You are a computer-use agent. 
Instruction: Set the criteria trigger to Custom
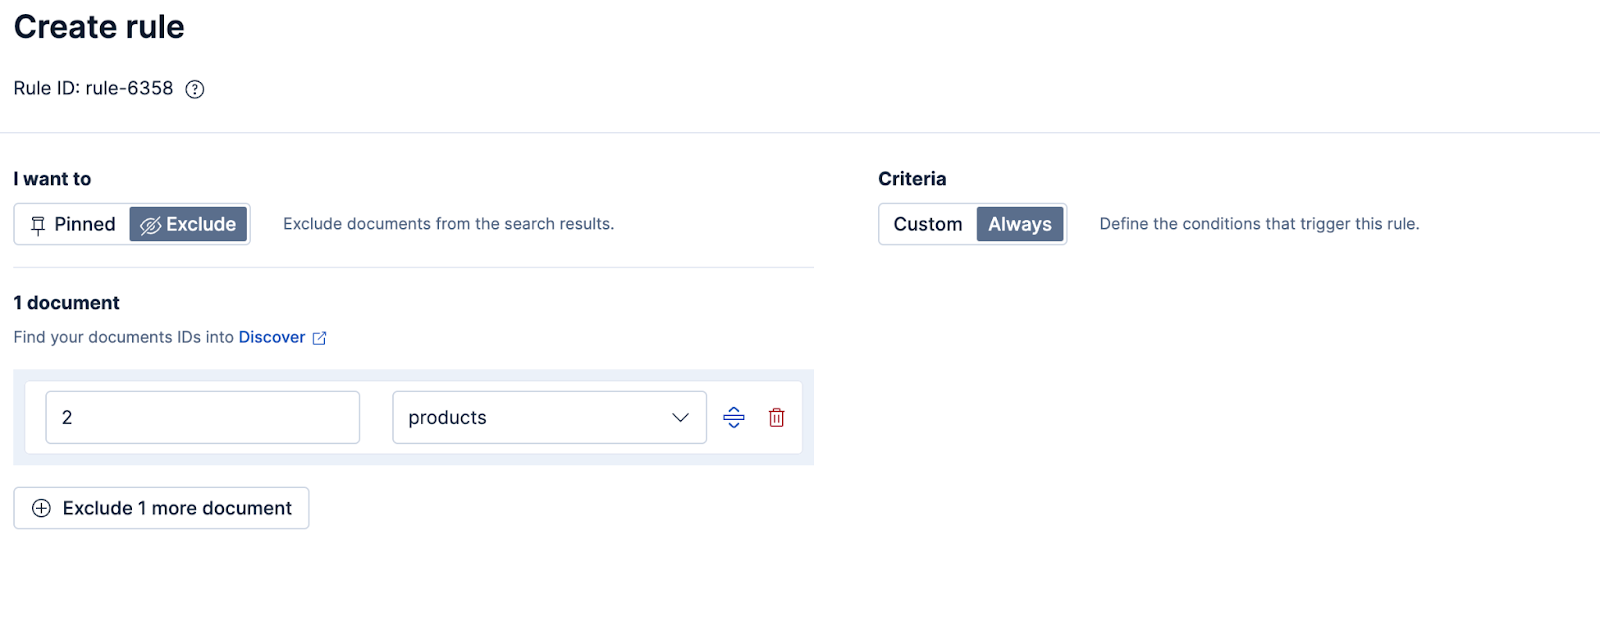[927, 224]
